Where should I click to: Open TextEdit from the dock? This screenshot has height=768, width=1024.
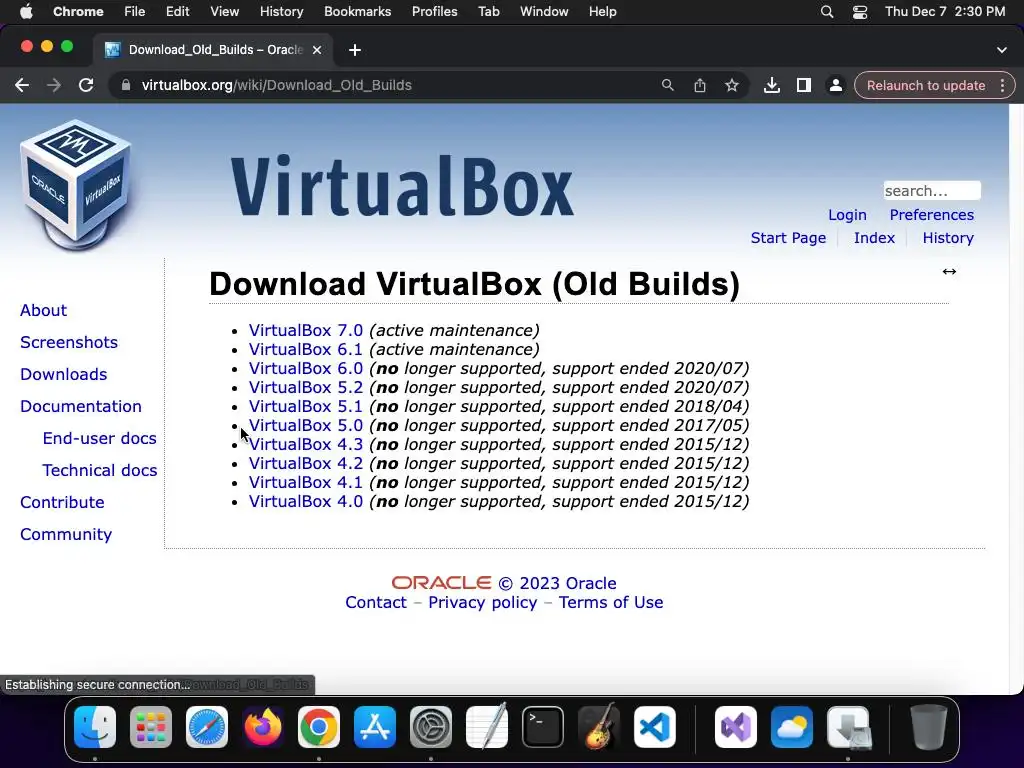tap(487, 727)
